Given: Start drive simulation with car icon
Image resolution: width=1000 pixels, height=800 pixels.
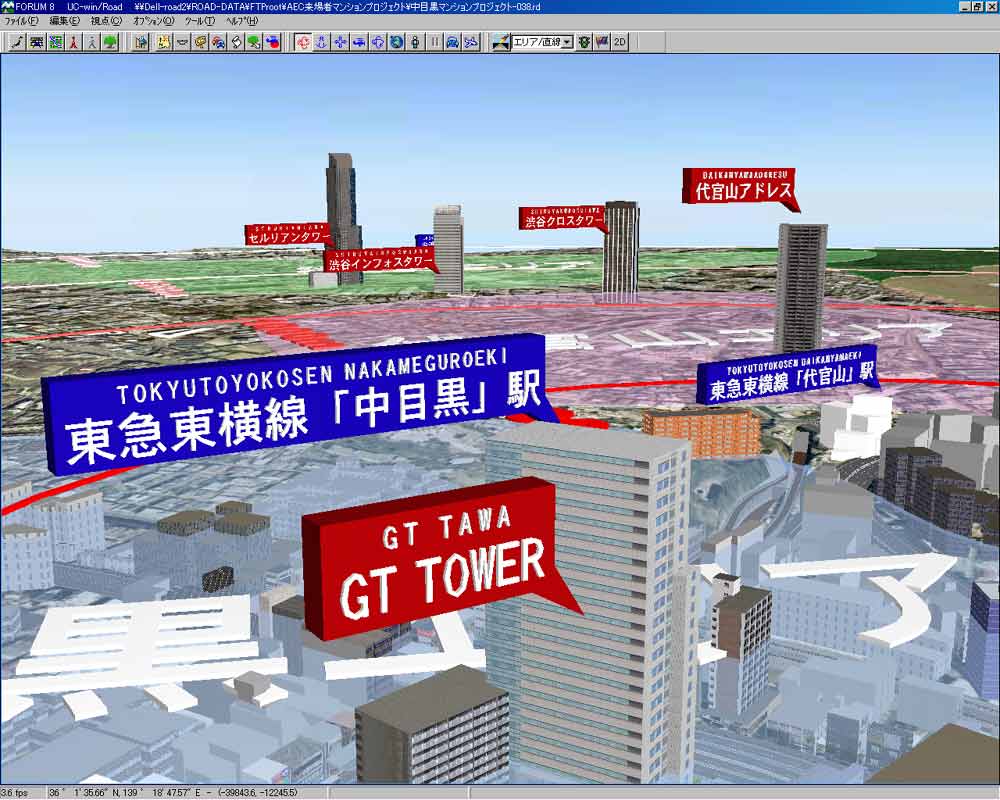Looking at the screenshot, I should 452,43.
